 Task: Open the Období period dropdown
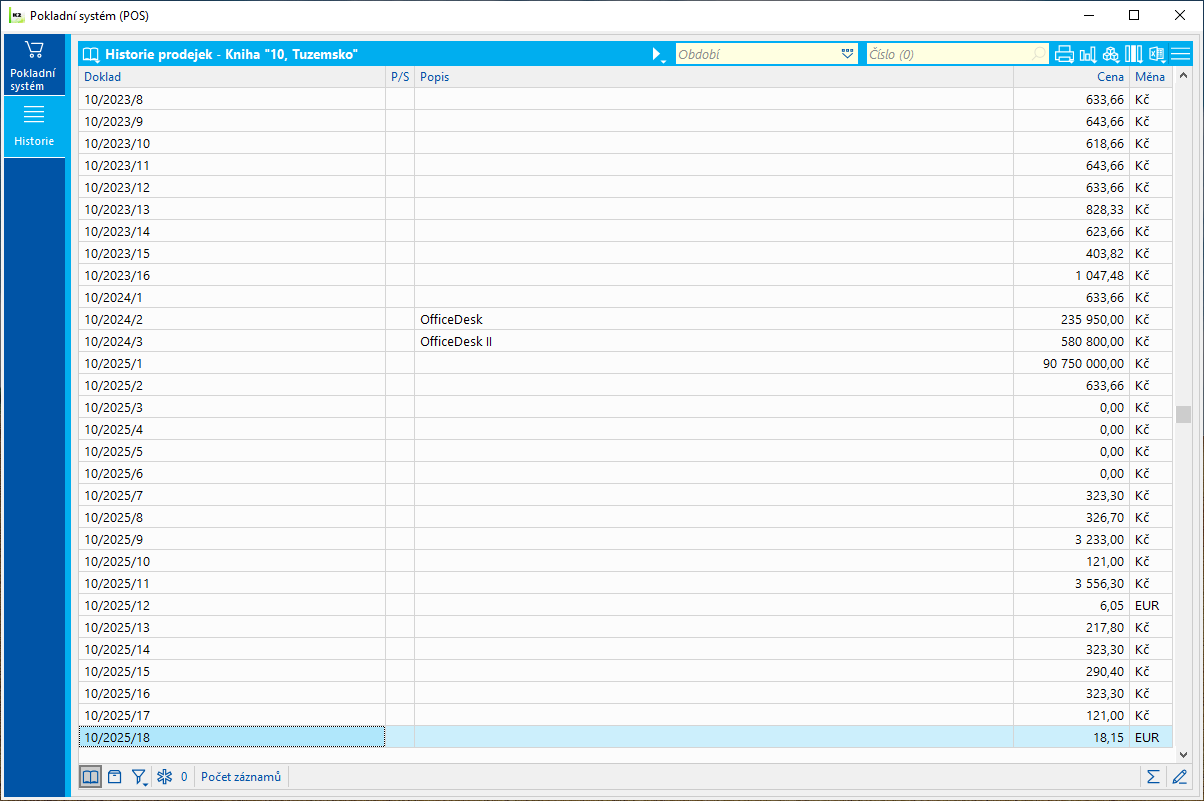click(x=848, y=54)
